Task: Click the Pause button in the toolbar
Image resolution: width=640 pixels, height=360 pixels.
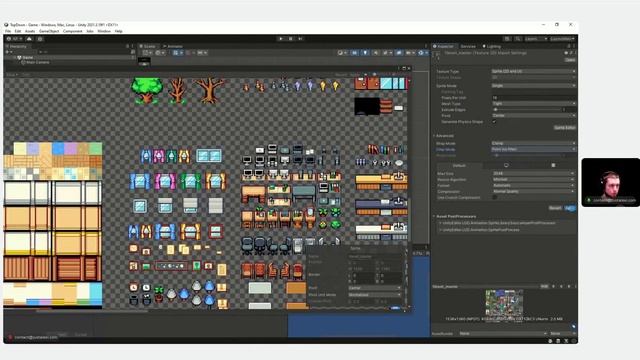Action: (291, 39)
